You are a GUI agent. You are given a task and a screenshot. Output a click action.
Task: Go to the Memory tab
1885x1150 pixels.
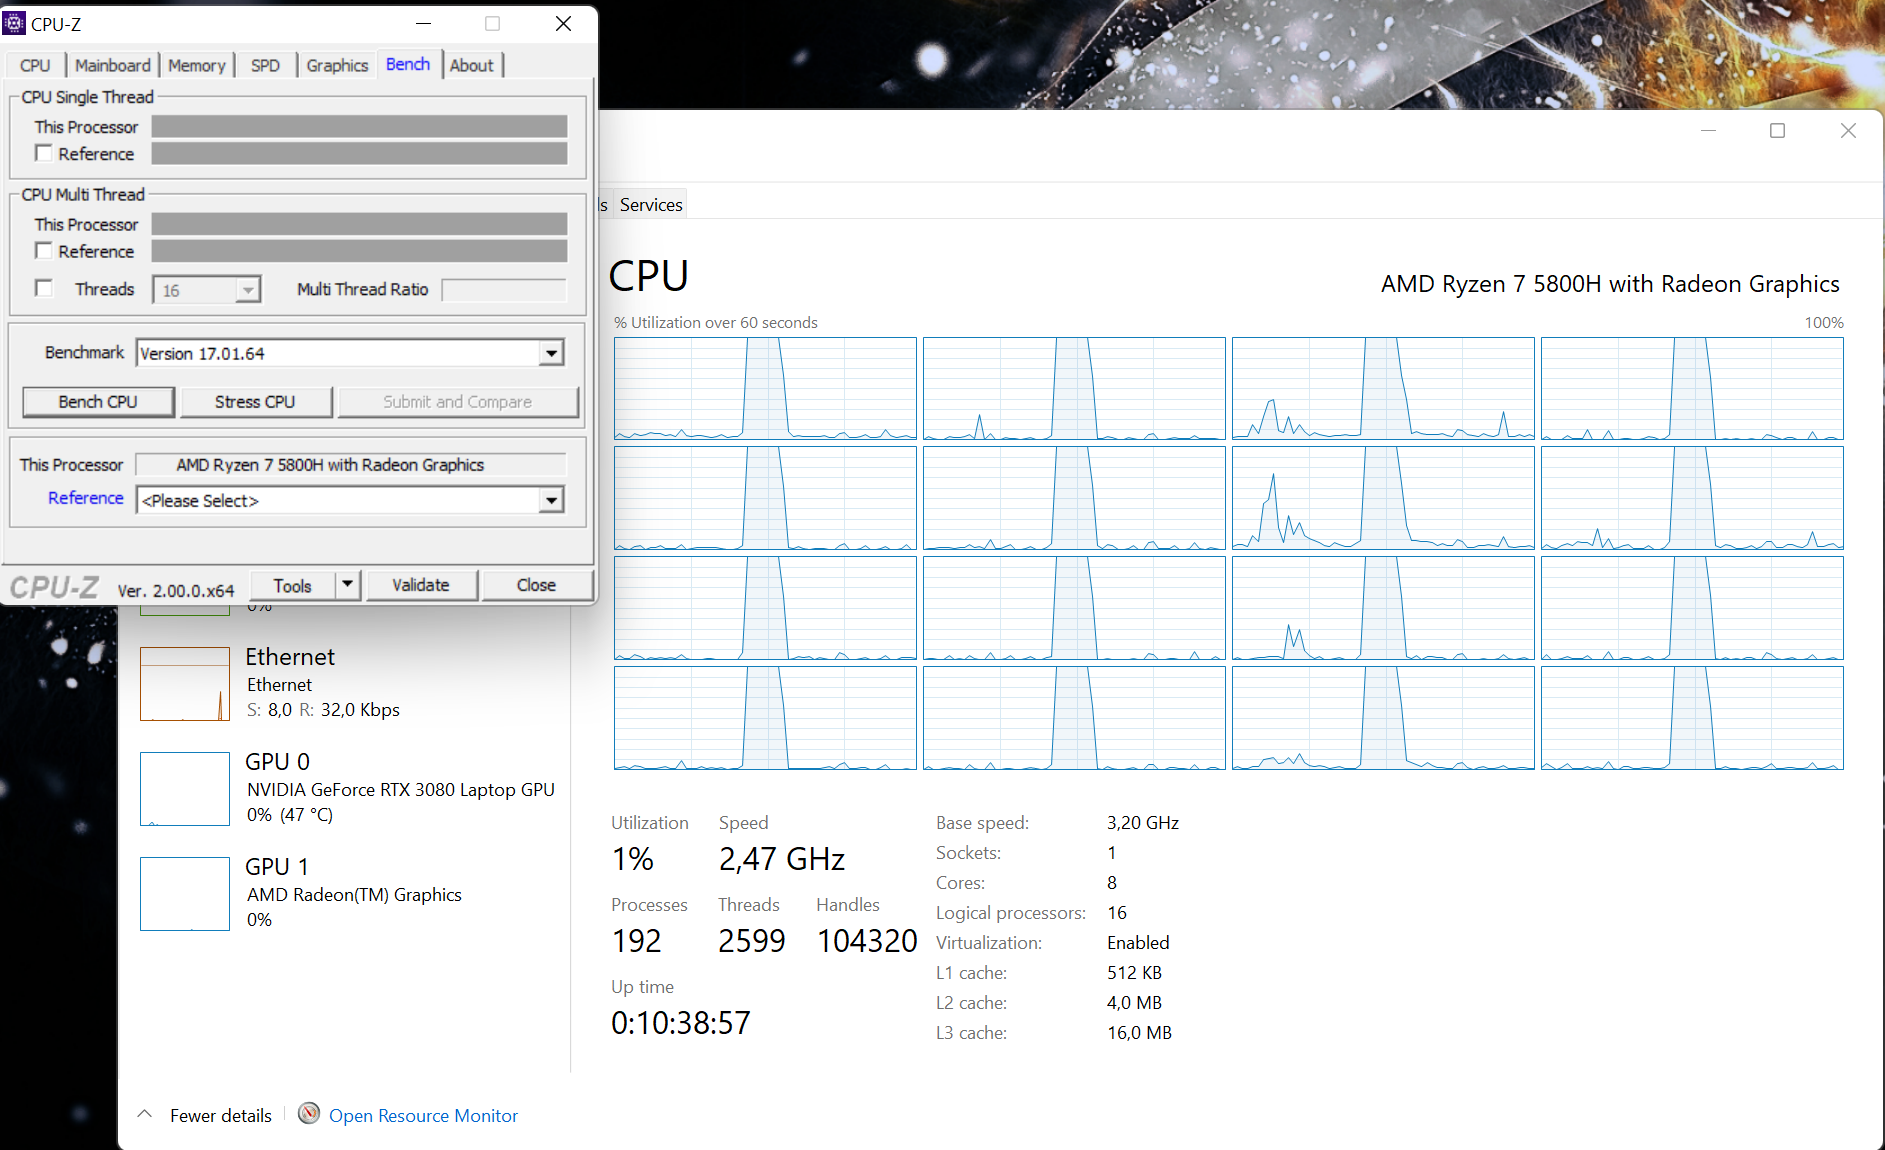[x=197, y=65]
